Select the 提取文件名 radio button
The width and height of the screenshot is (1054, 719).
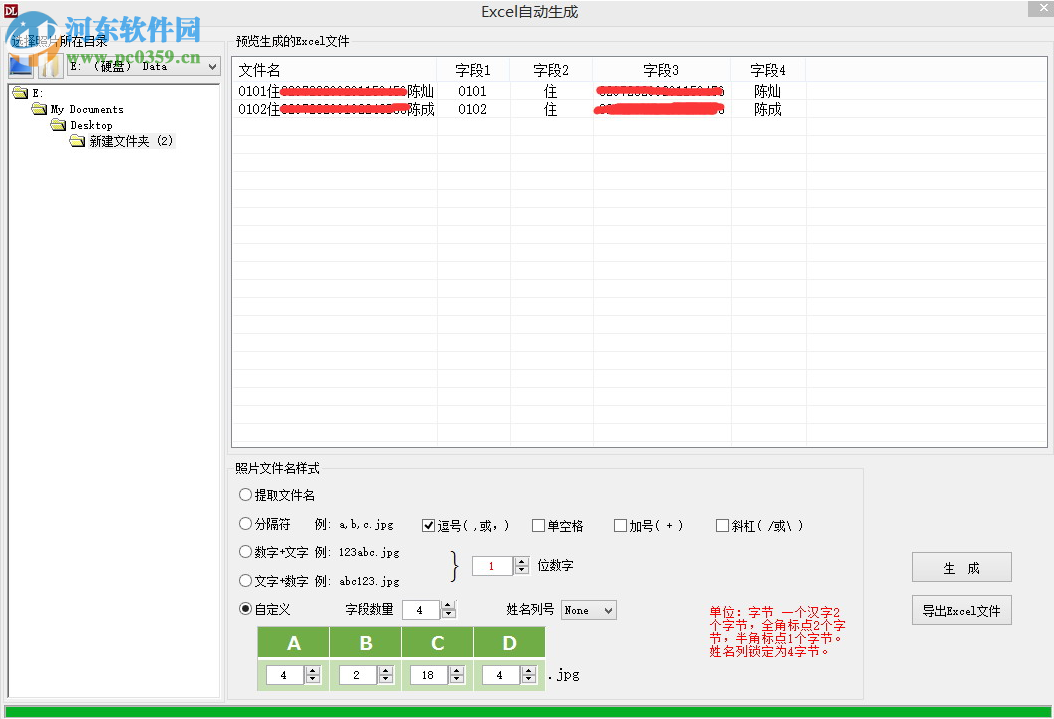245,494
